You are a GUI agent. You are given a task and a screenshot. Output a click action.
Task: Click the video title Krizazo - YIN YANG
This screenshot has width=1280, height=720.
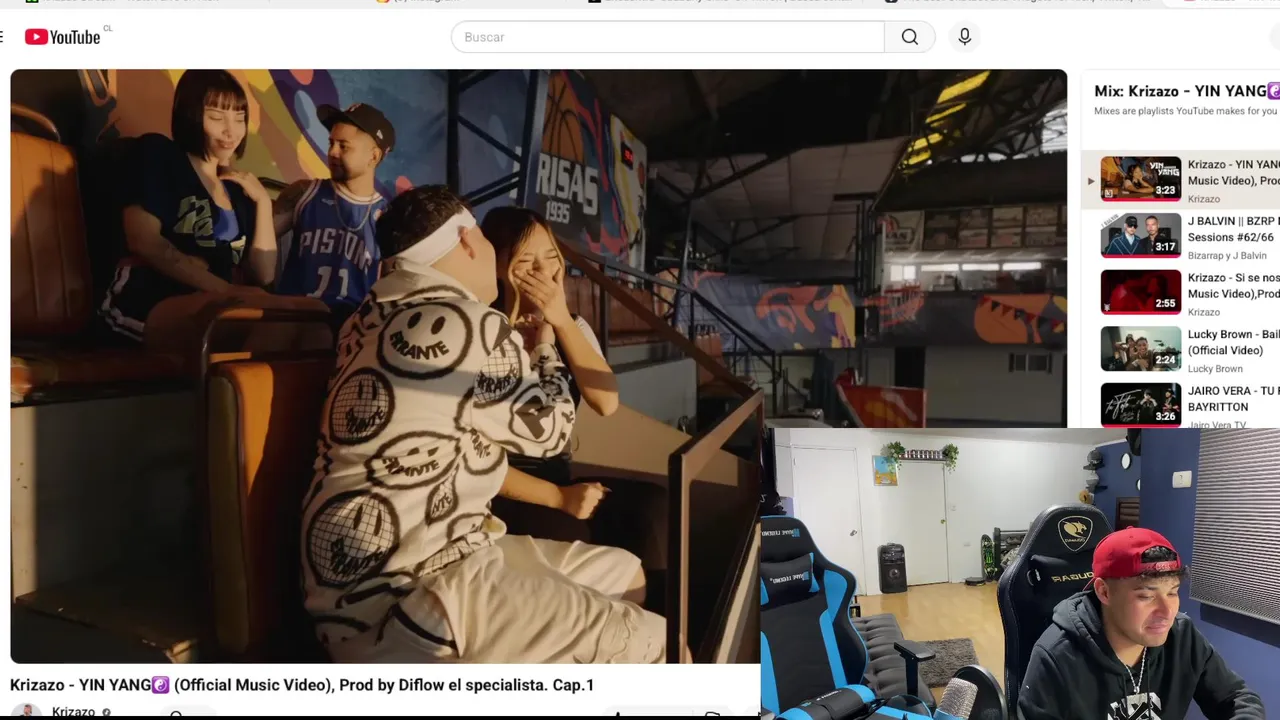point(302,685)
